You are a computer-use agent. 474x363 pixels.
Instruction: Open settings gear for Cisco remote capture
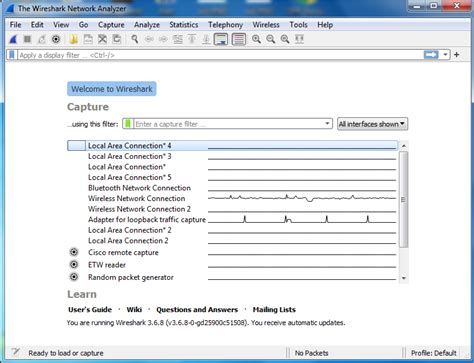(74, 252)
